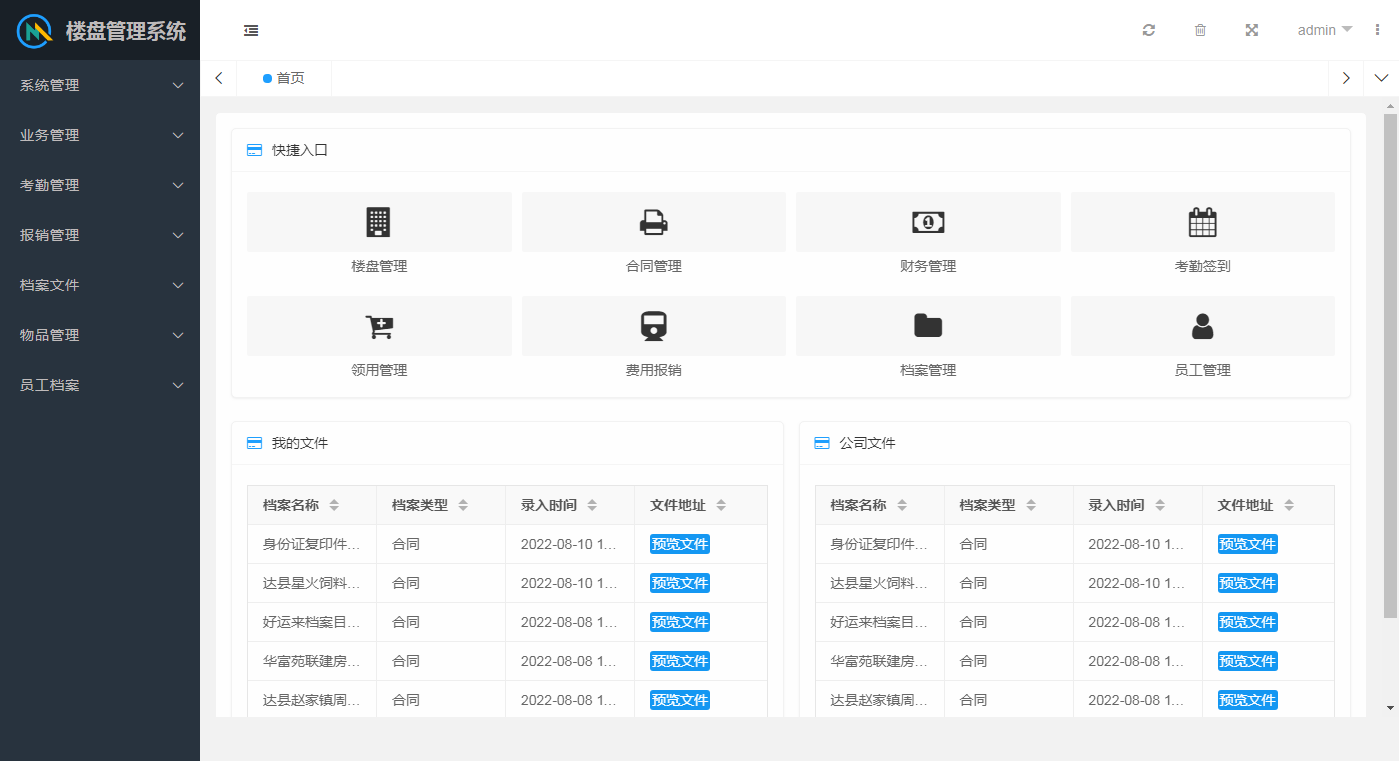Sort 我的文件 table by 录入时间

point(592,505)
